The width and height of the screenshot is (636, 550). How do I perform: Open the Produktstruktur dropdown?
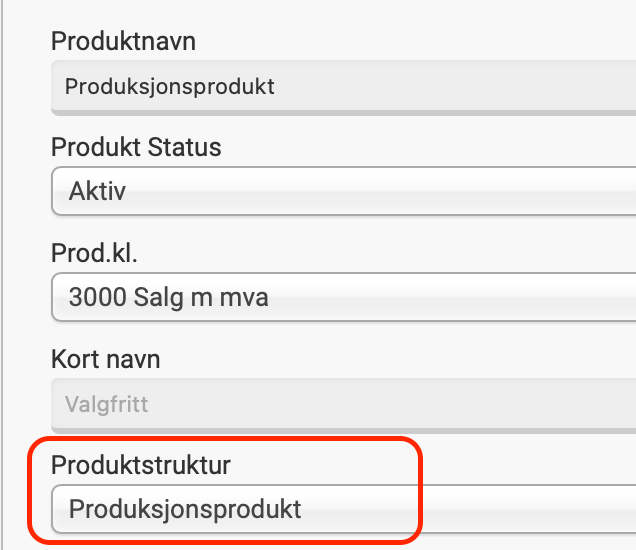340,509
